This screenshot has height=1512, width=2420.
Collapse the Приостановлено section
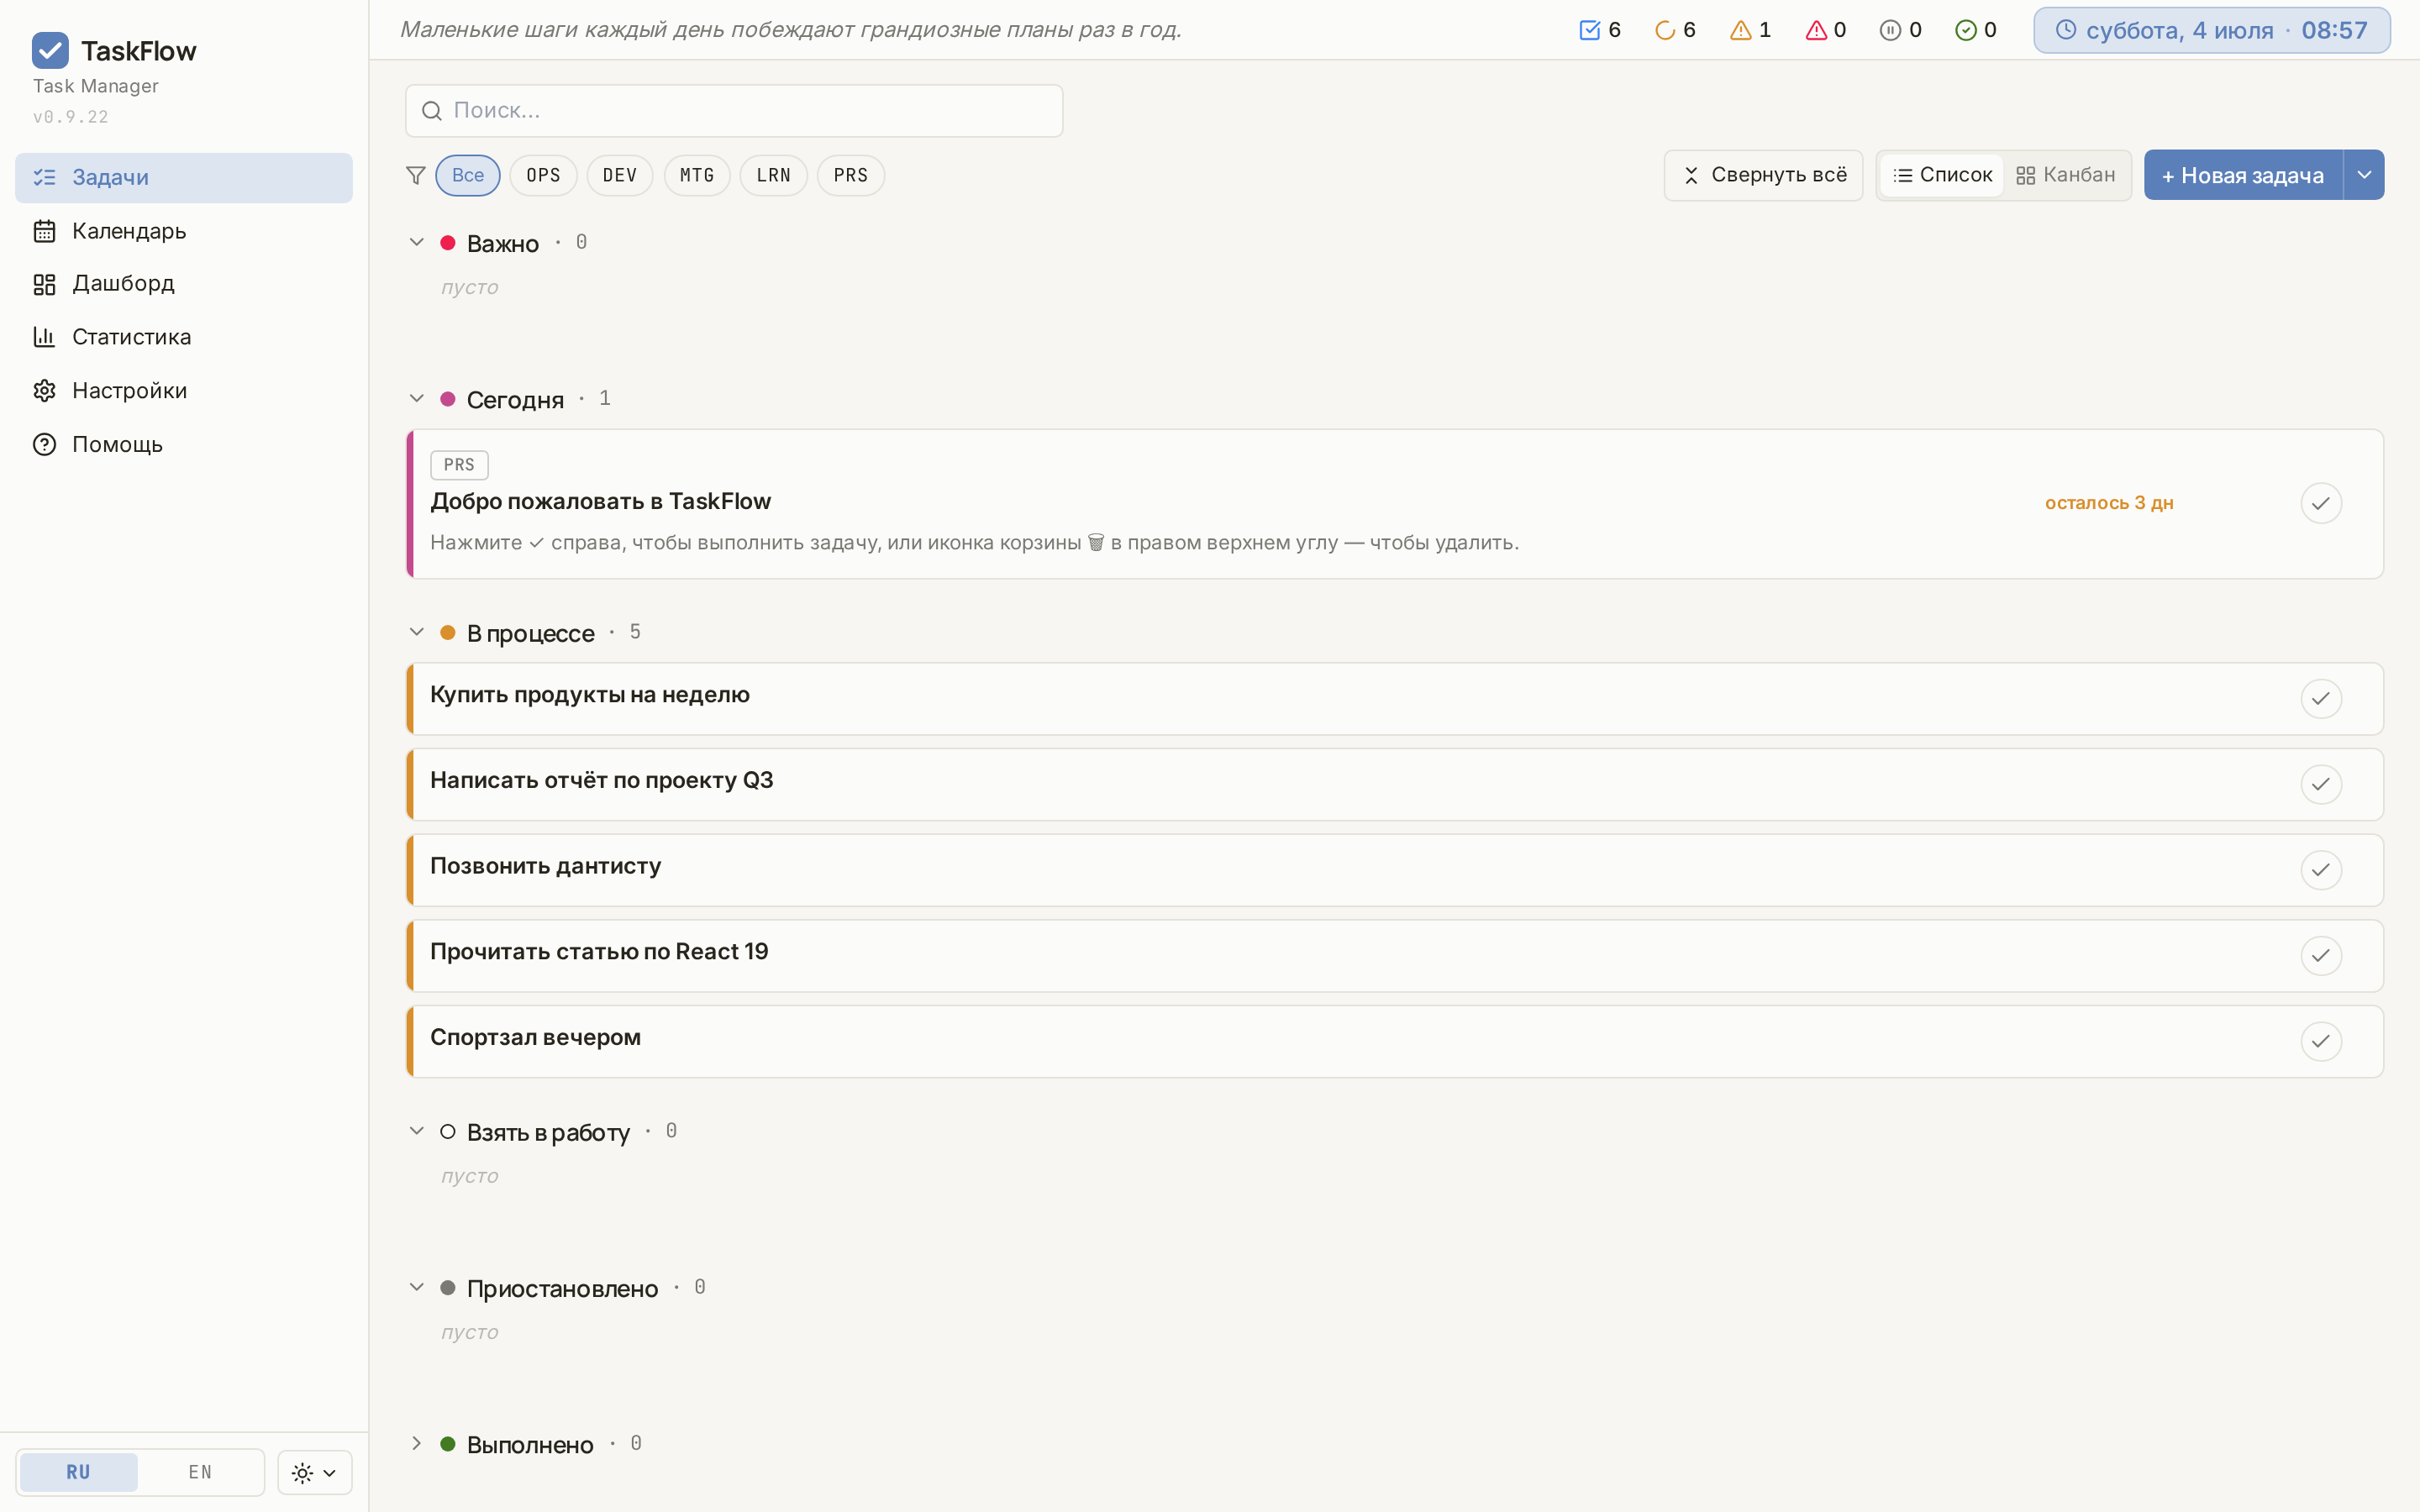(x=417, y=1288)
